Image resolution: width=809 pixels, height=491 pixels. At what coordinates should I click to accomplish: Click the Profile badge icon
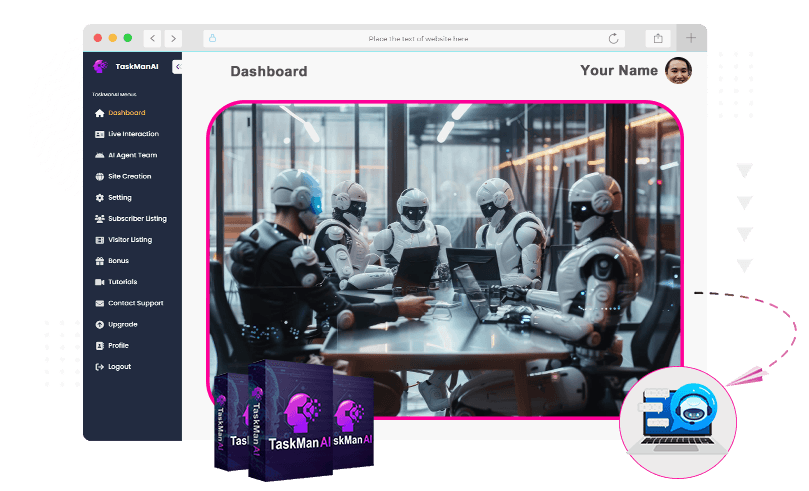(100, 346)
